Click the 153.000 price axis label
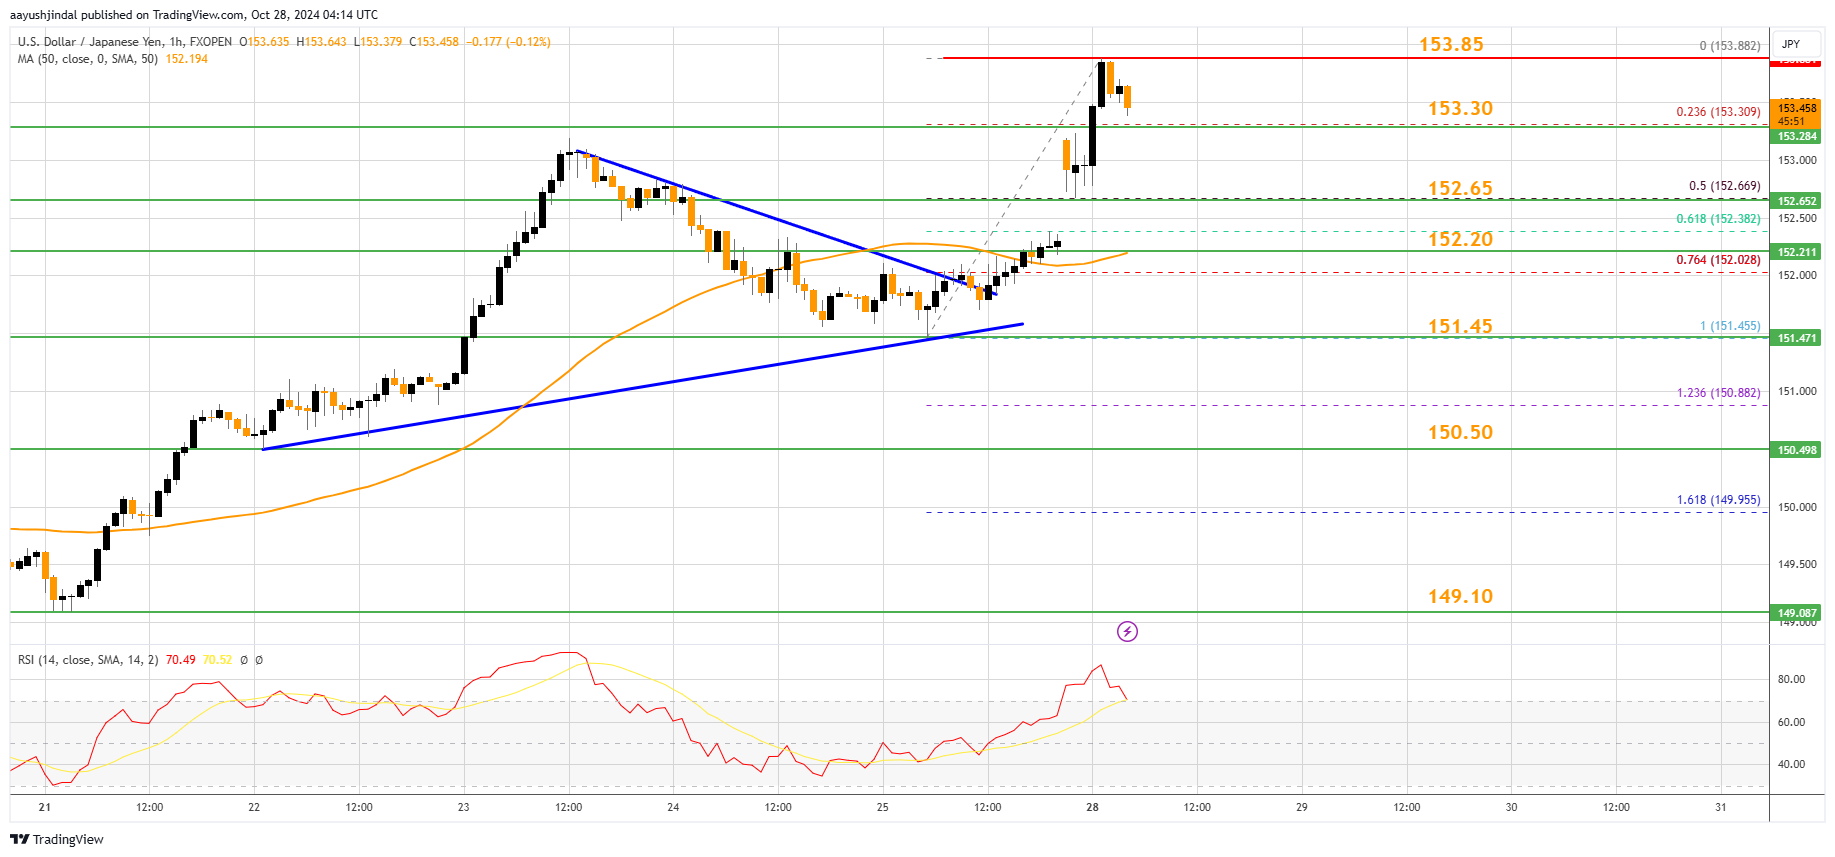Image resolution: width=1835 pixels, height=857 pixels. (x=1797, y=160)
